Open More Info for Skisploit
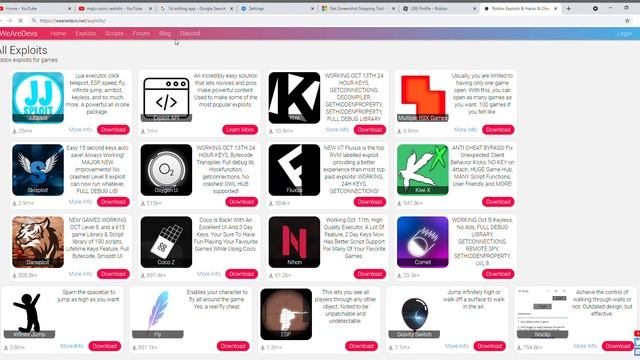The image size is (640, 360). [x=80, y=202]
